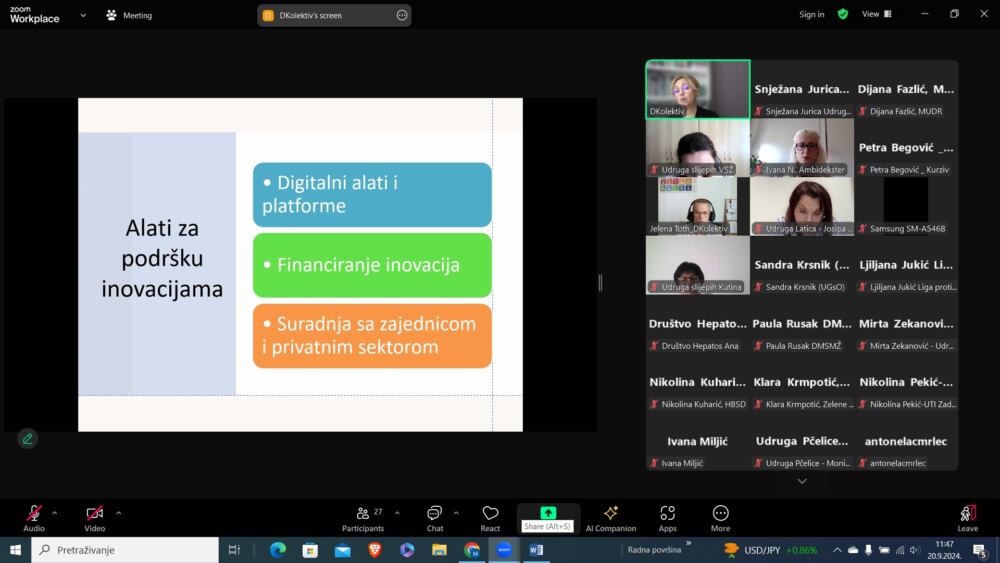1000x563 pixels.
Task: Show hidden system tray icons
Action: coord(837,550)
